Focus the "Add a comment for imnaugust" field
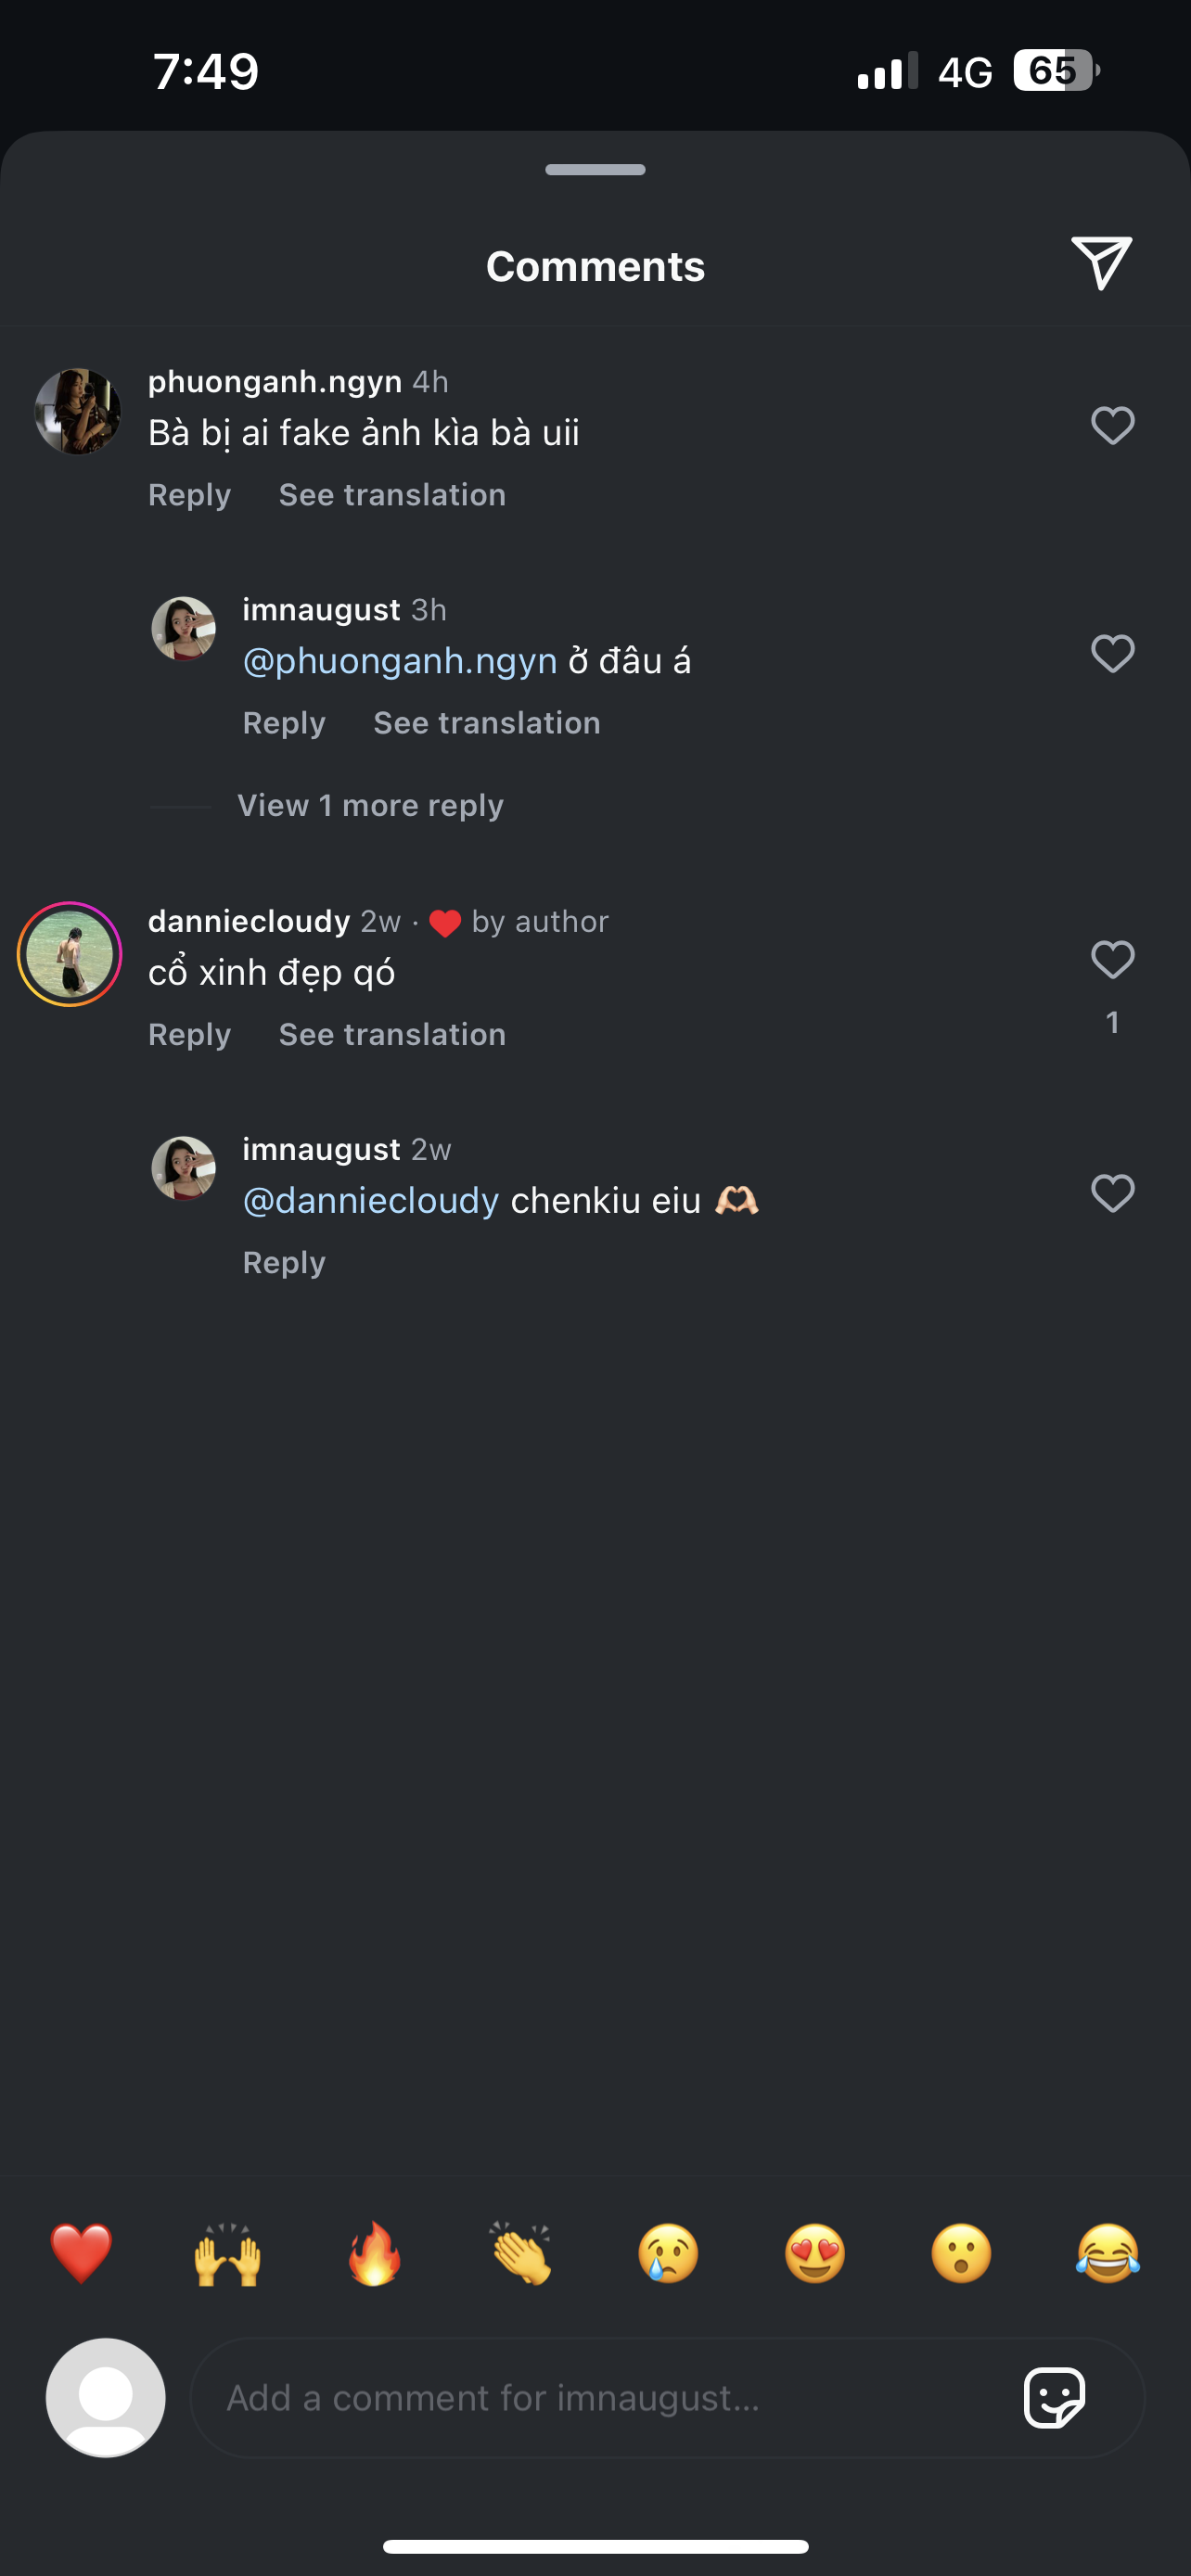Image resolution: width=1191 pixels, height=2576 pixels. click(x=600, y=2398)
